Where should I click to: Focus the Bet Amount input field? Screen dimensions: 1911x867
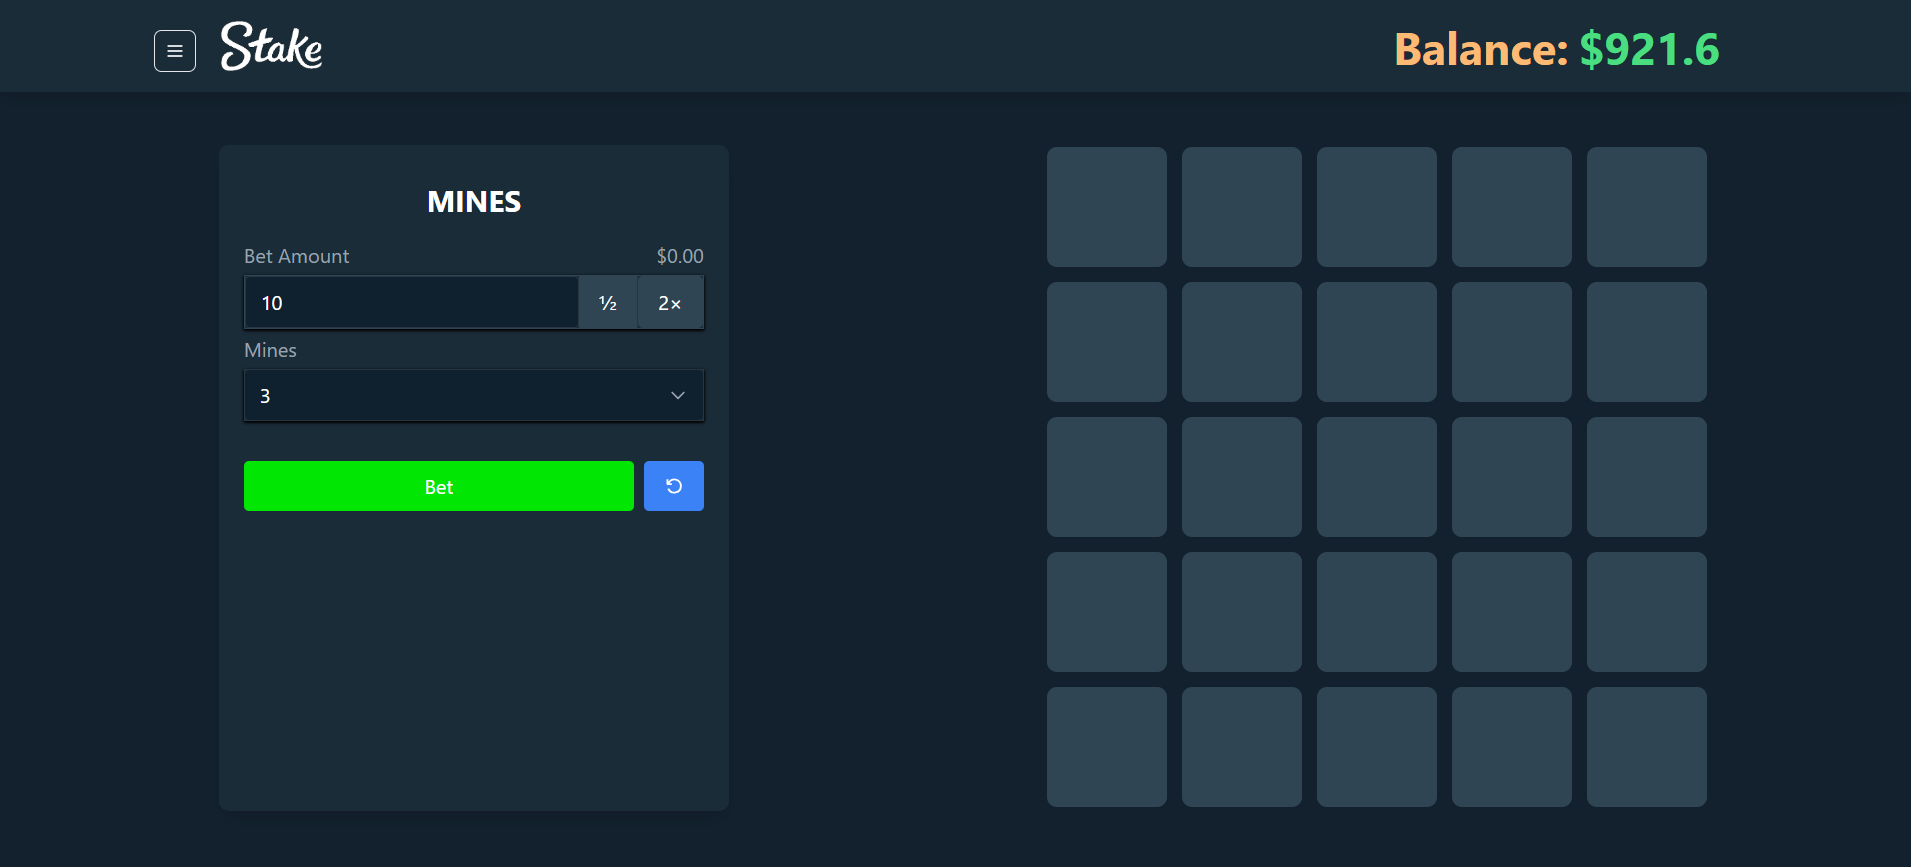click(411, 303)
